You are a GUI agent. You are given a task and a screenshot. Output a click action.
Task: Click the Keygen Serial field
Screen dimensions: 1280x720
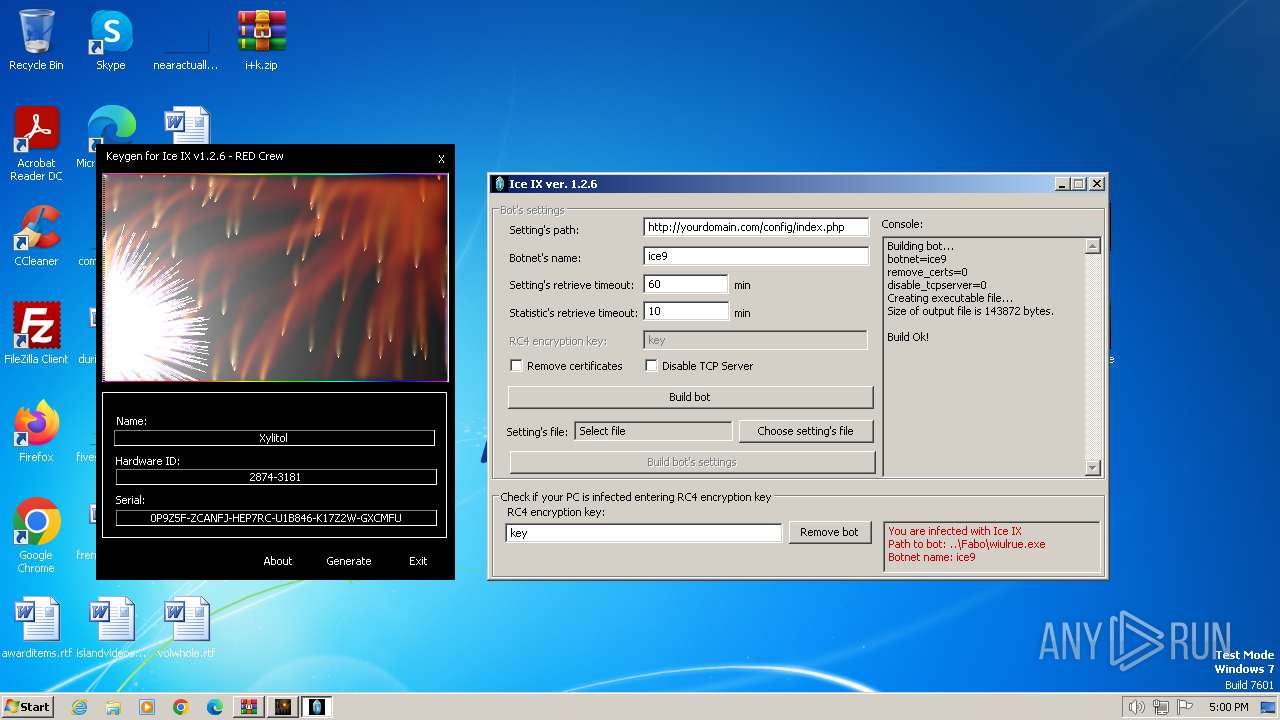coord(275,518)
